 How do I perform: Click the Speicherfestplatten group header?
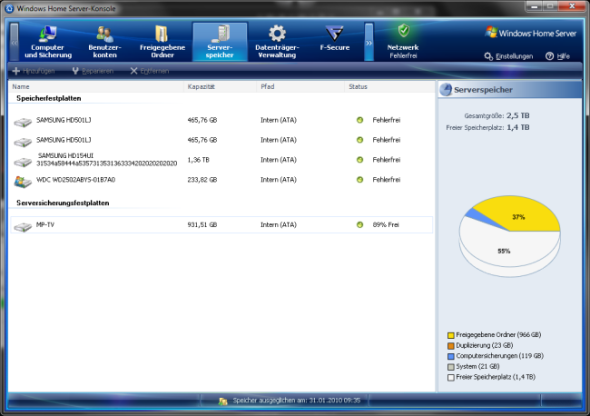tap(49, 98)
